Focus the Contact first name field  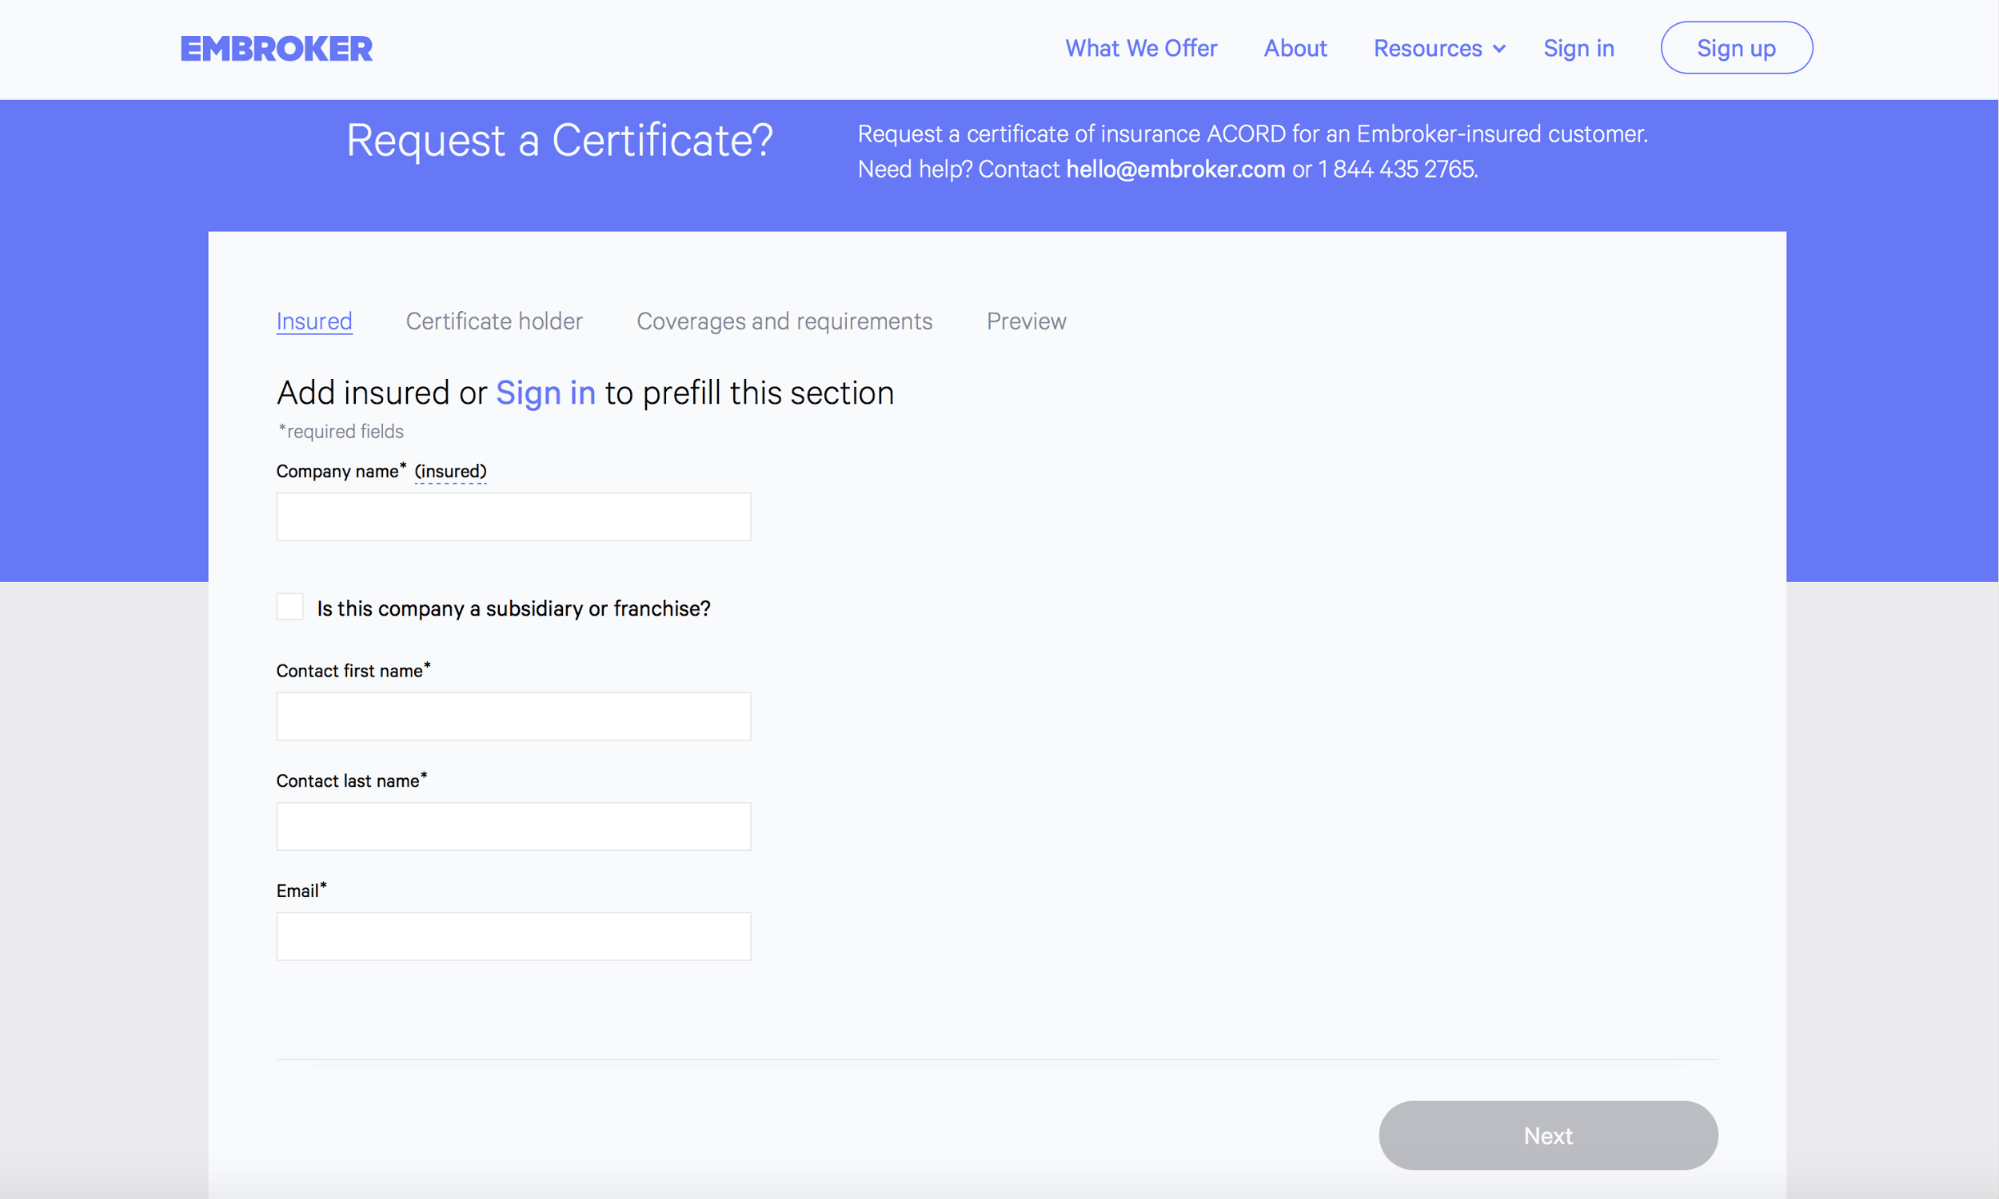point(513,716)
